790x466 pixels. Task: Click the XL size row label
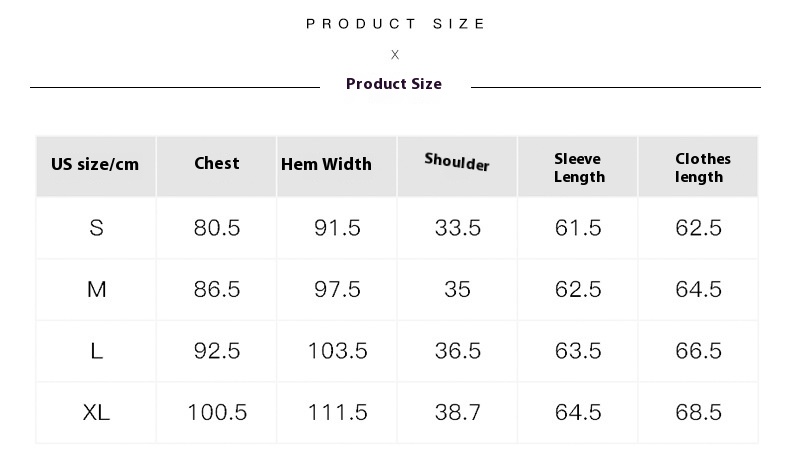pos(96,413)
